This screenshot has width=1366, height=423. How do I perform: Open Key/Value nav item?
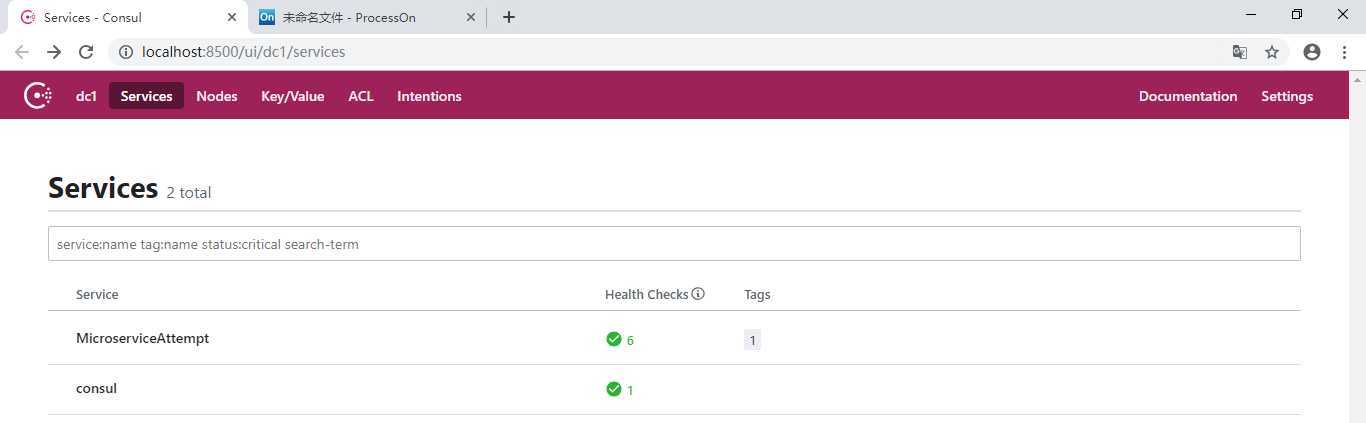(293, 96)
